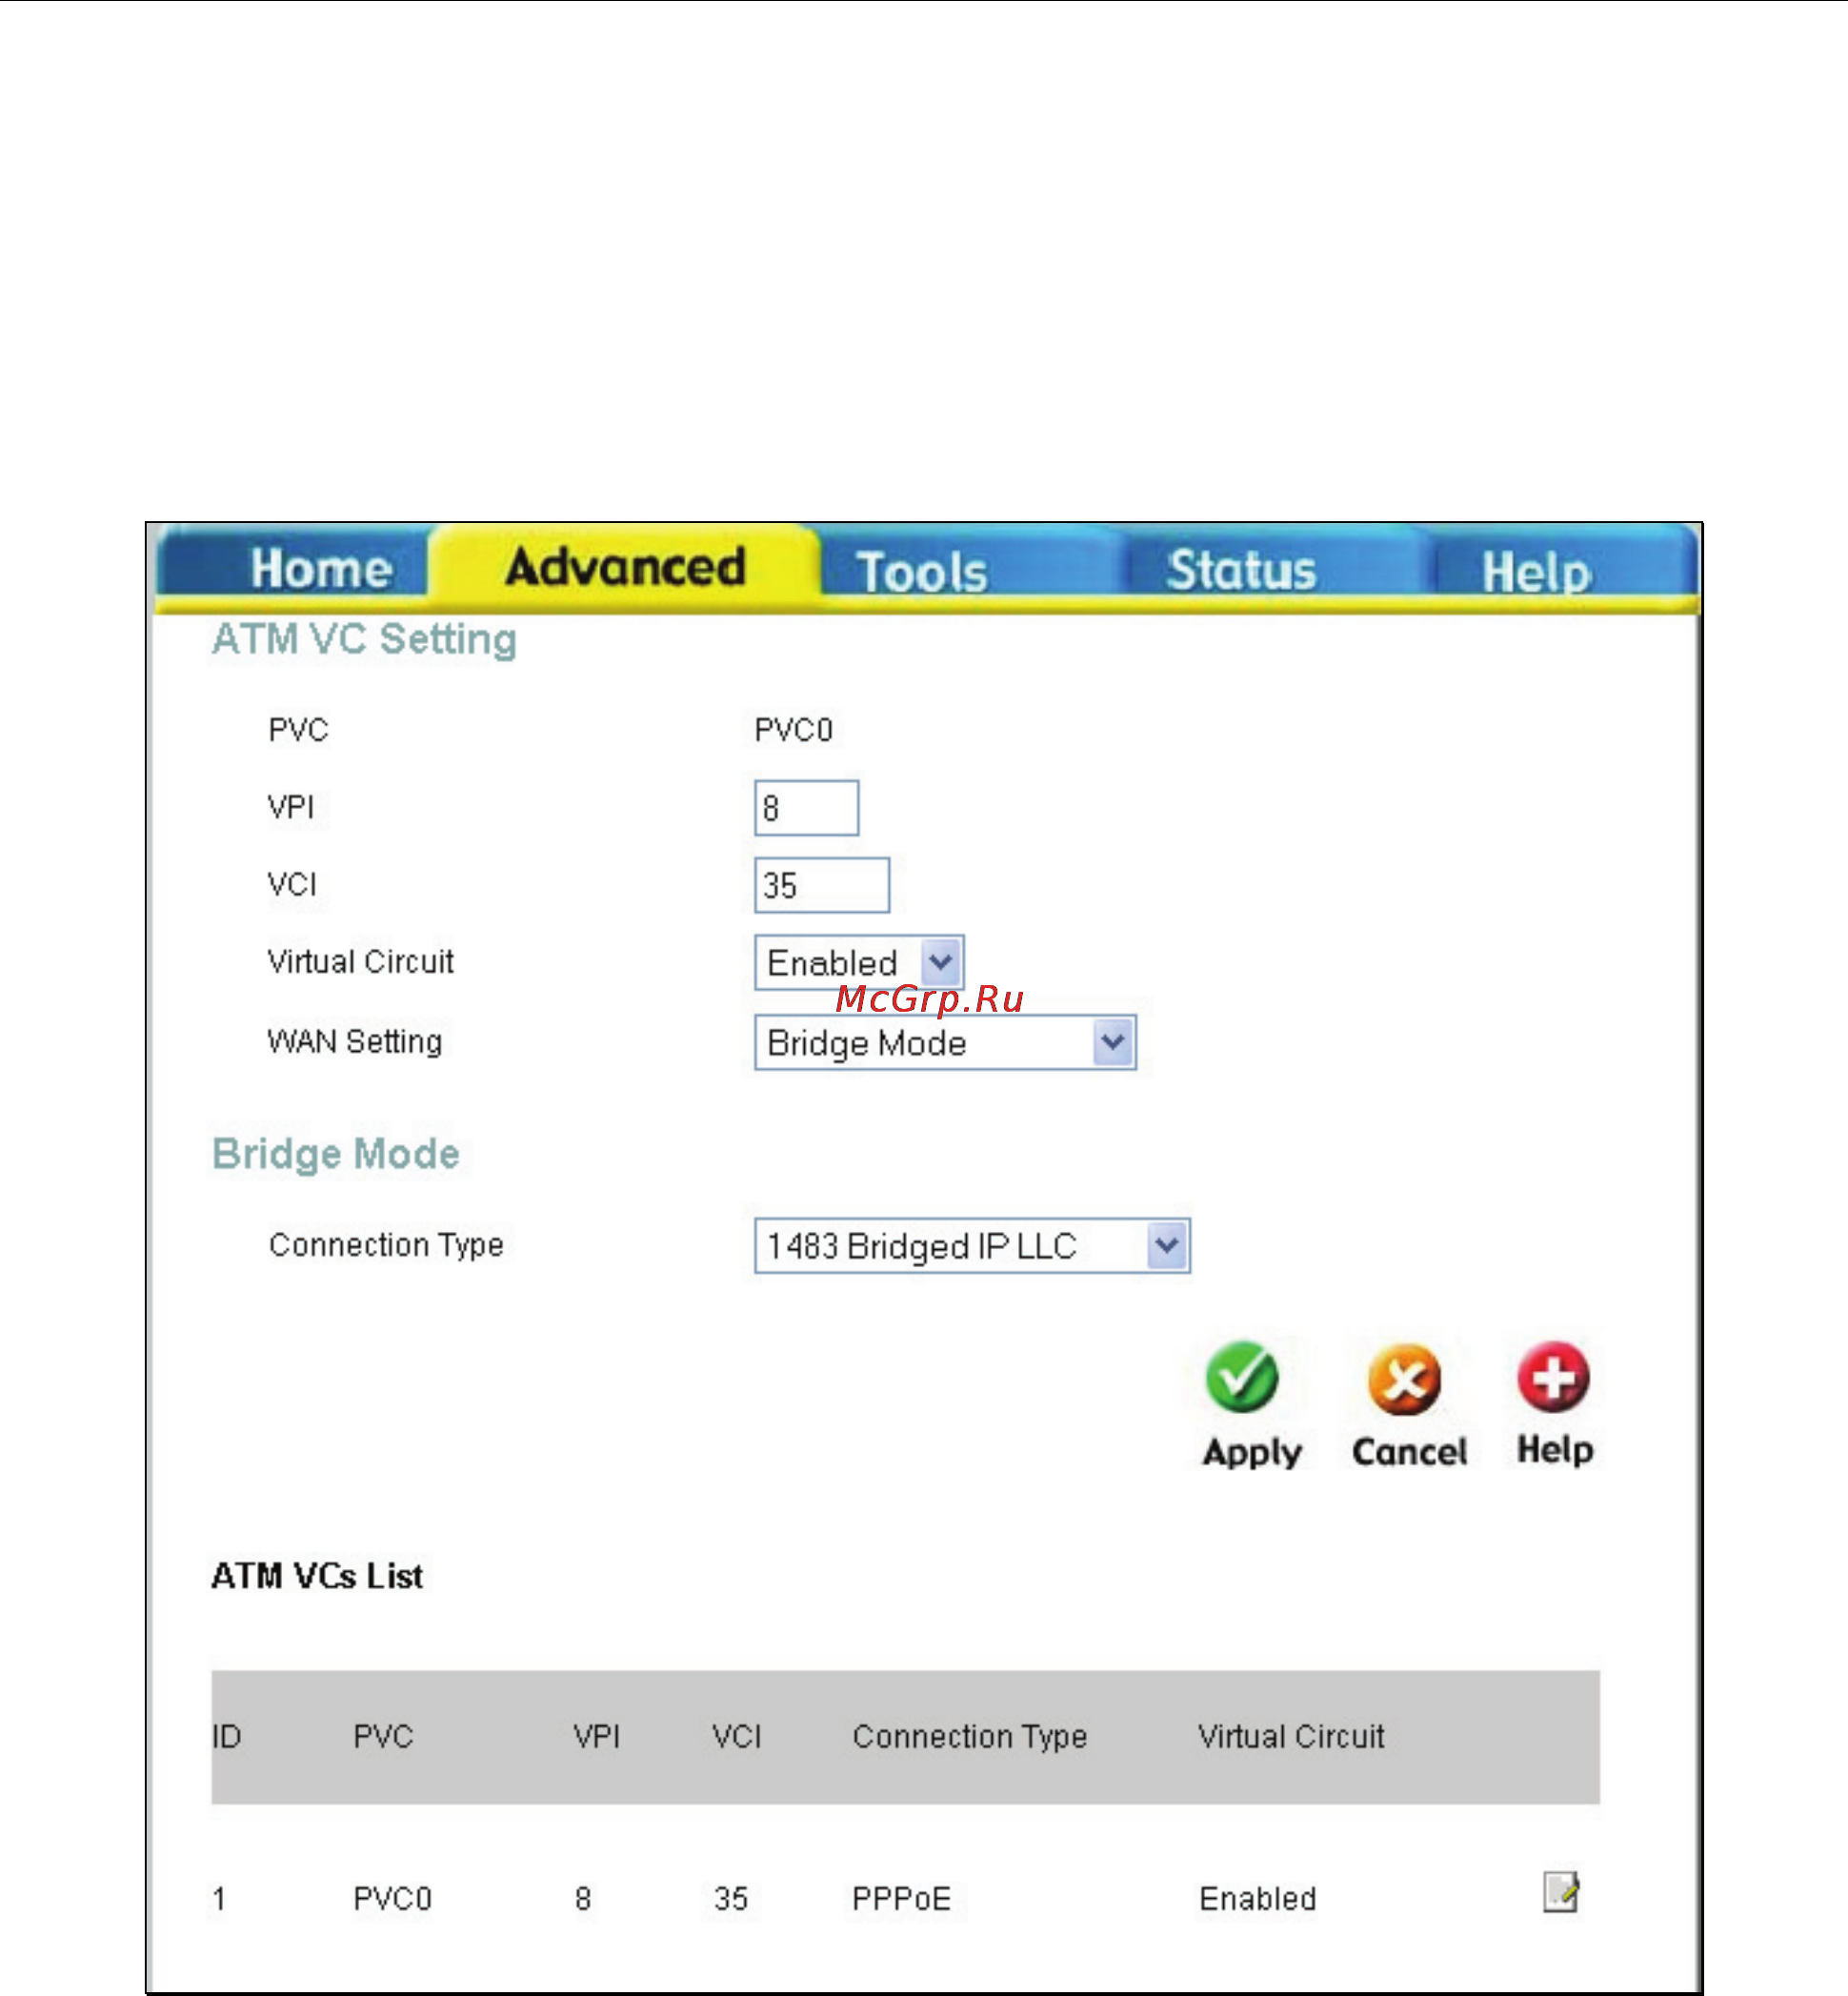The width and height of the screenshot is (1848, 1996).
Task: Click the Enabled cell in the VCs list
Action: (1257, 1898)
